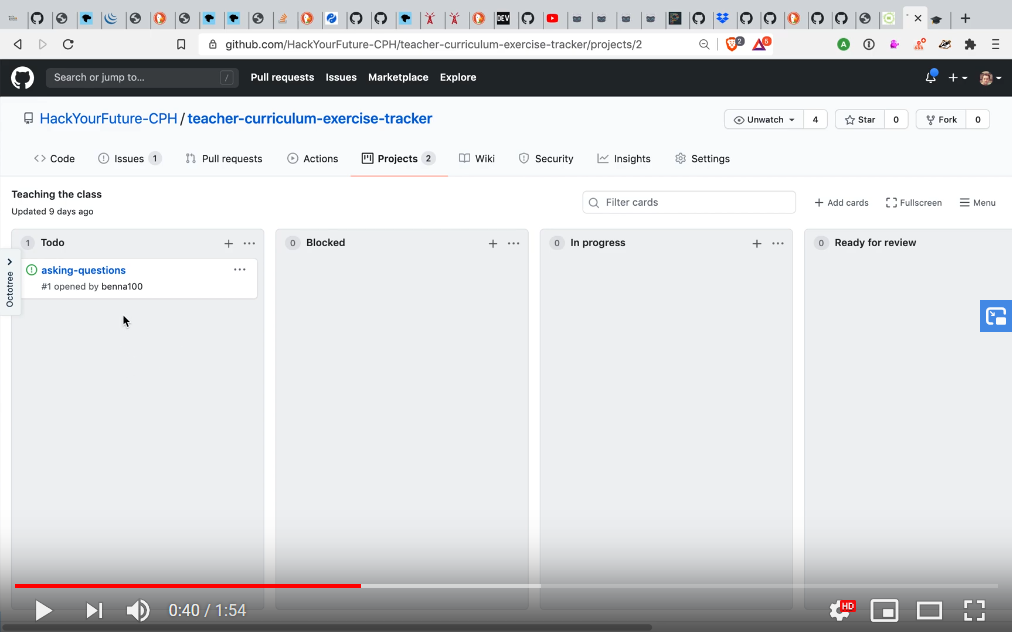Open GitHub home via Octocat logo
Screen dimensions: 1012x632
[23, 78]
